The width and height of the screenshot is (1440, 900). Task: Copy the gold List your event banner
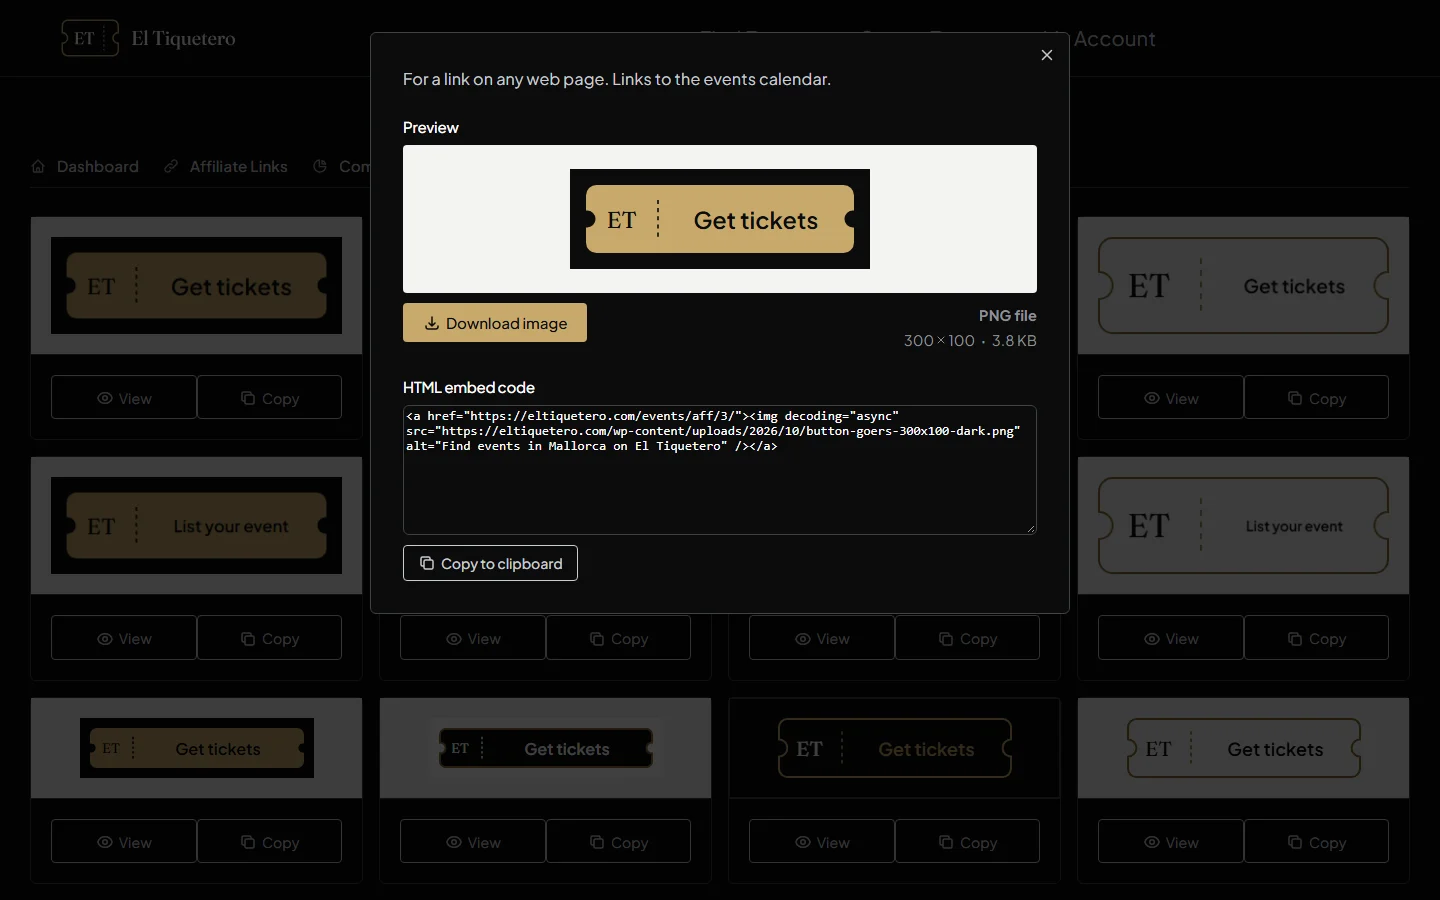coord(270,638)
